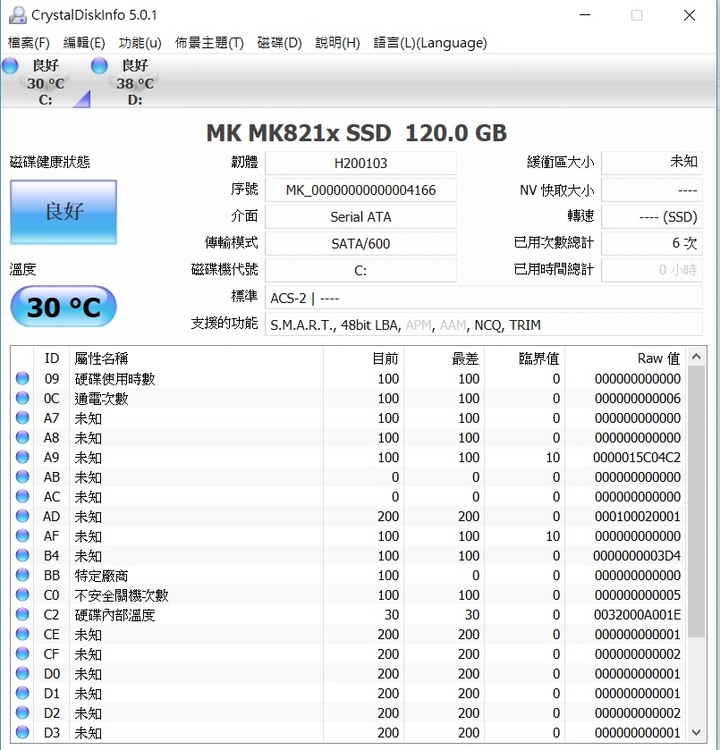Click the buffer size field 未知
Screen dimensions: 720x750
pos(652,163)
